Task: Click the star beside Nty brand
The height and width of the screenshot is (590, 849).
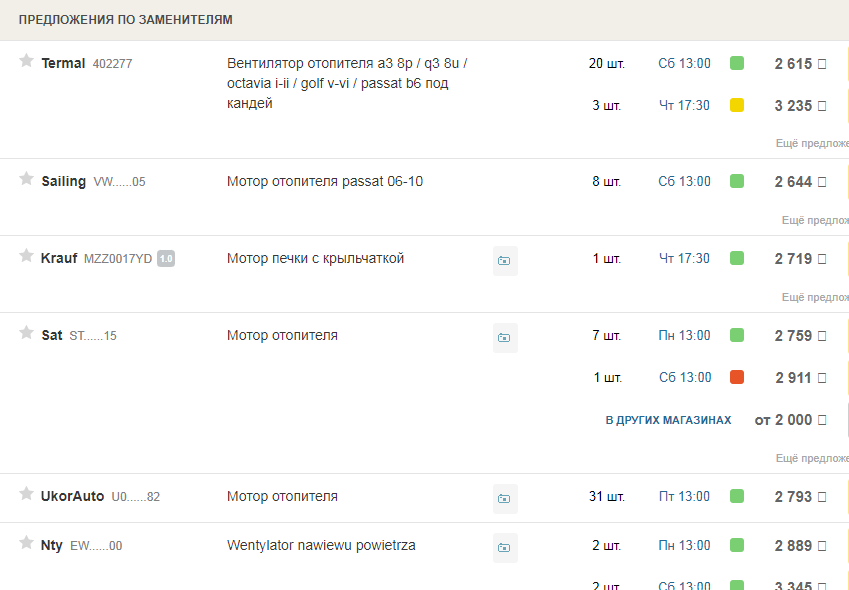Action: pyautogui.click(x=27, y=543)
